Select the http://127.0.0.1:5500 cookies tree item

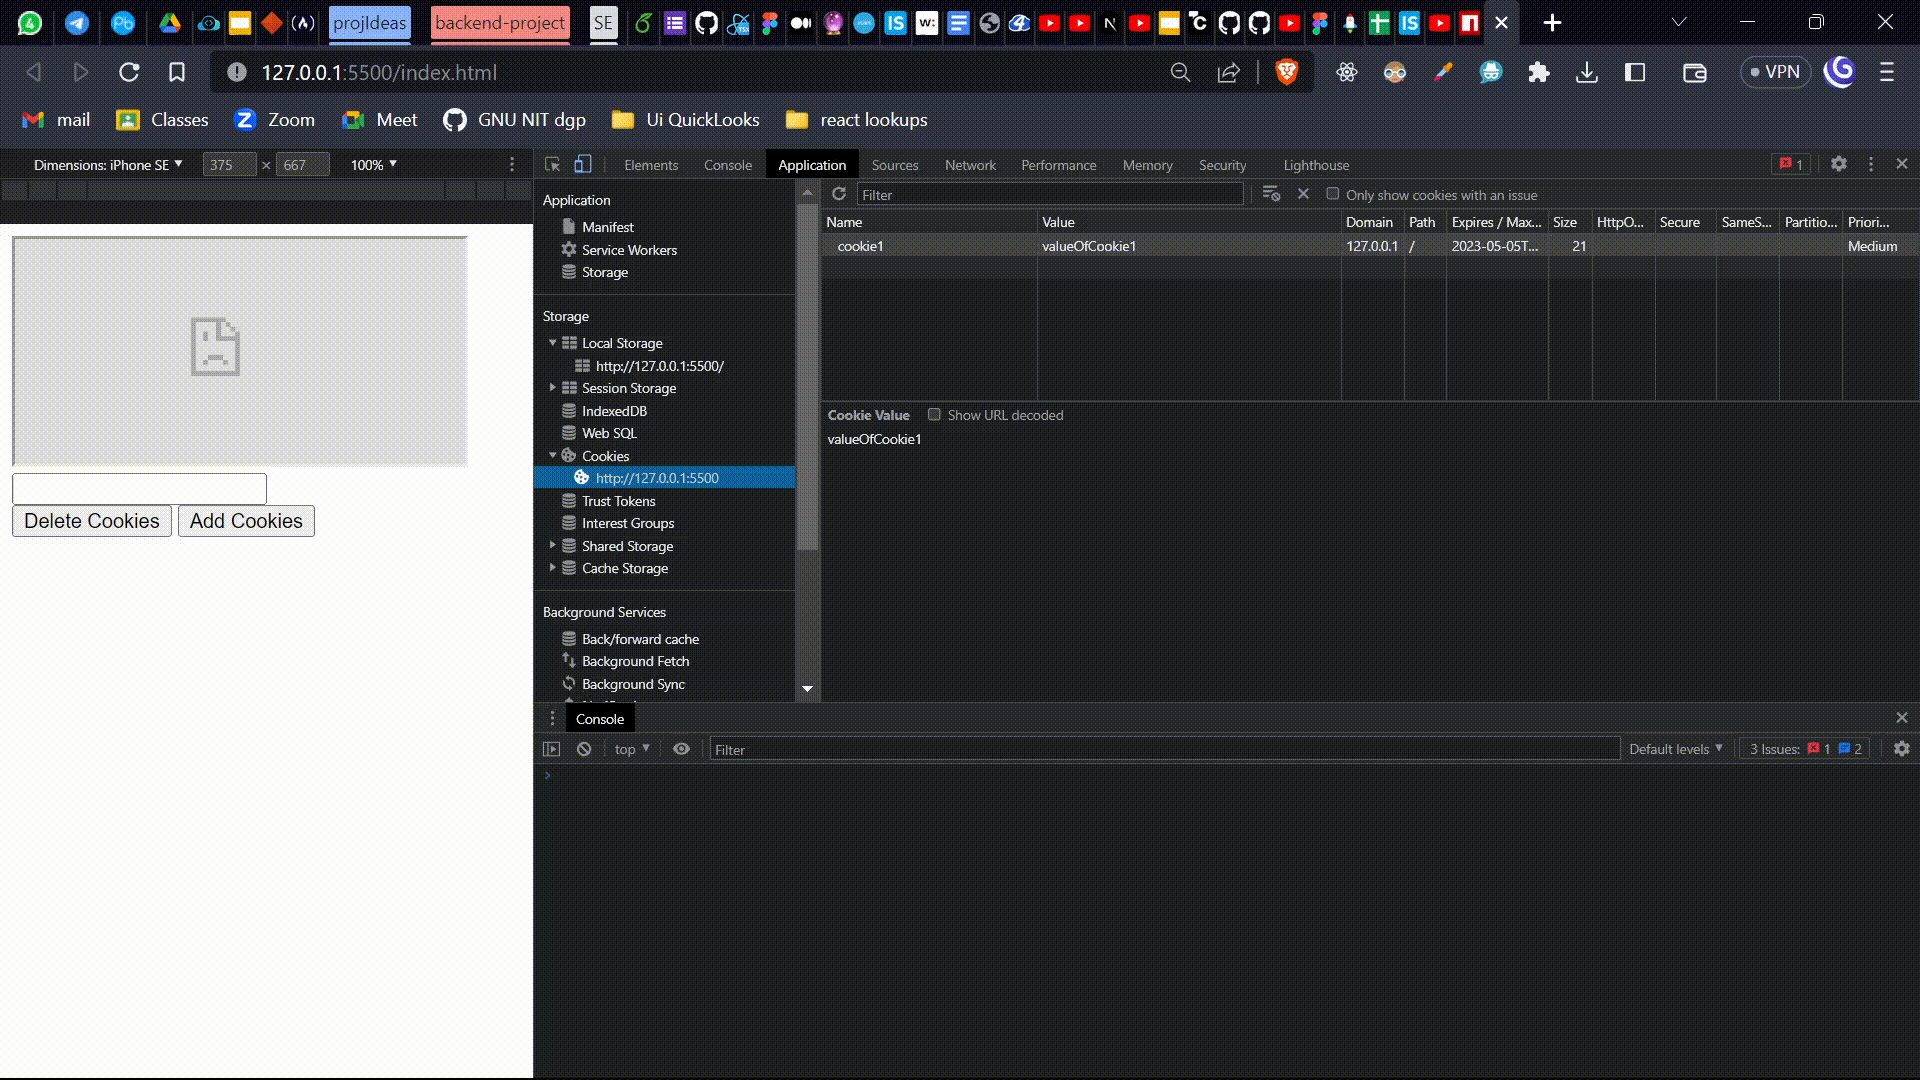pos(657,477)
